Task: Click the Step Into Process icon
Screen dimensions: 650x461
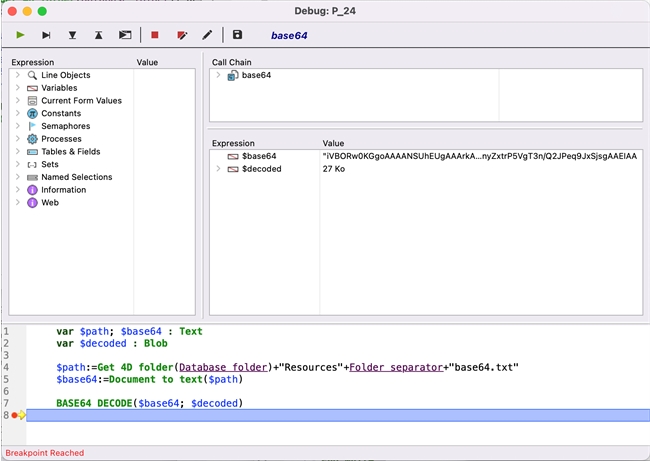Action: pos(125,35)
